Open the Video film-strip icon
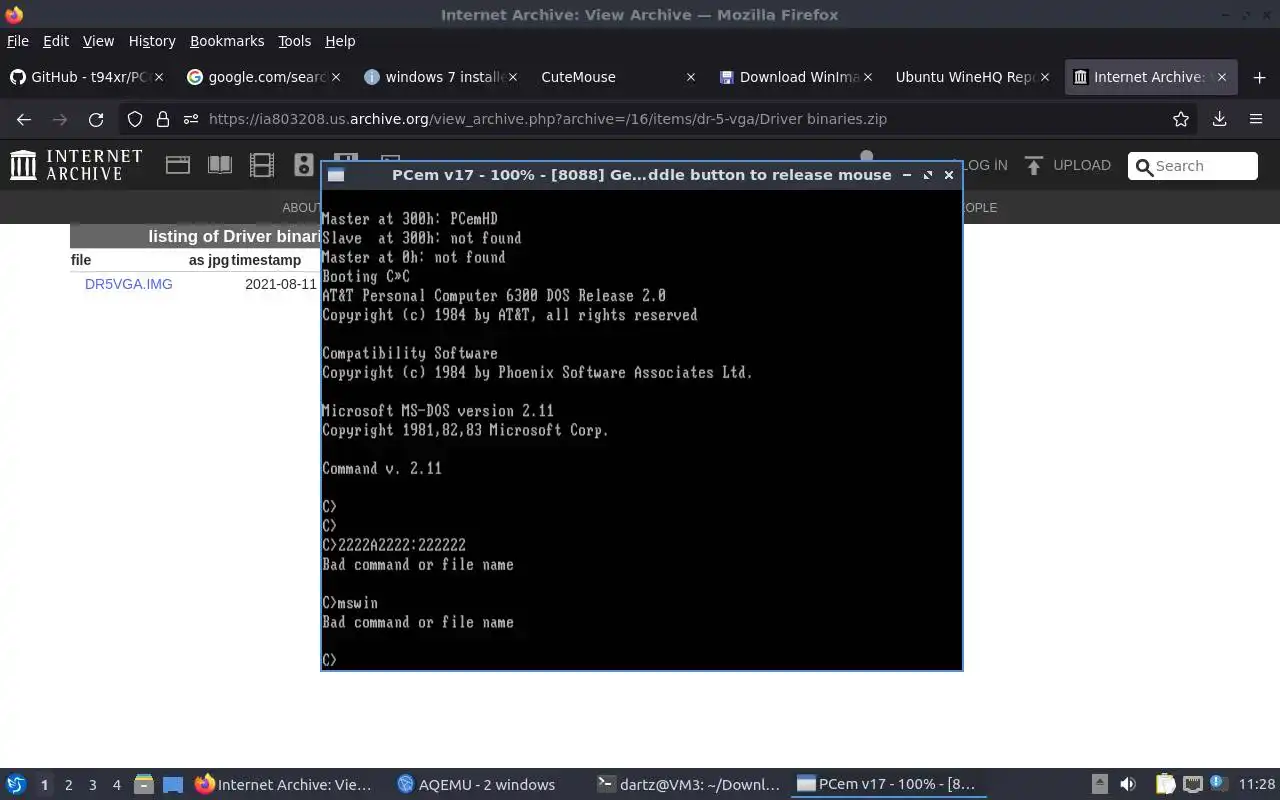1280x800 pixels. (x=262, y=165)
